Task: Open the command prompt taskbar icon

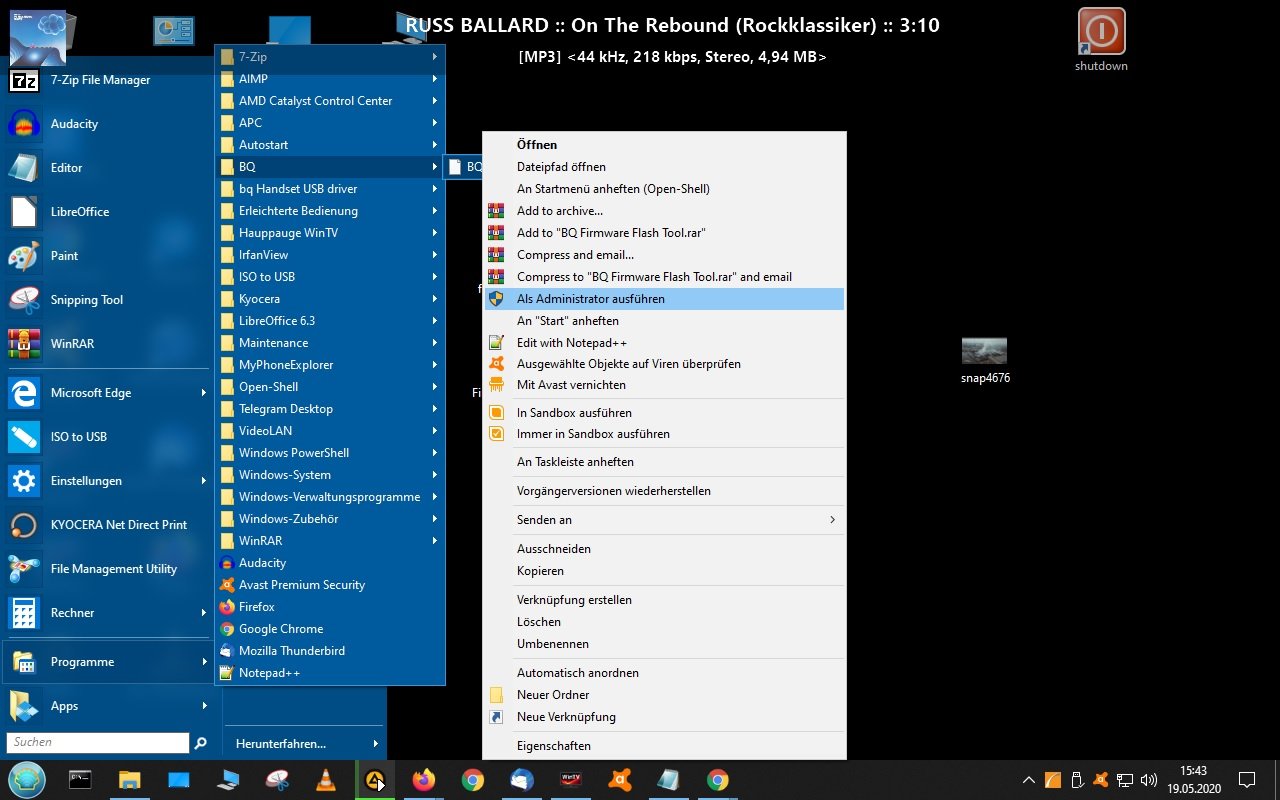Action: click(x=81, y=780)
